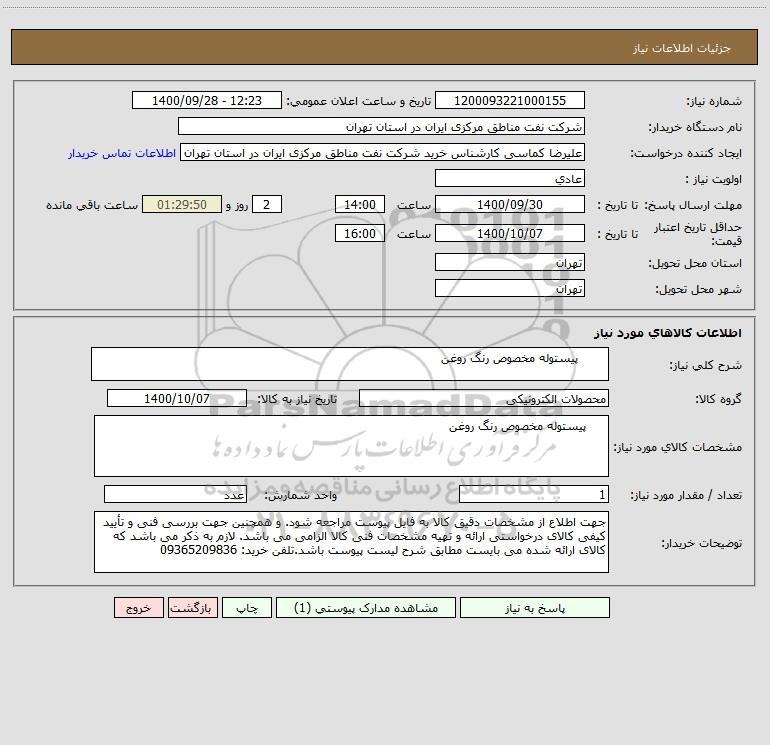Click the buyer notes text area
770x745 pixels.
coord(351,542)
